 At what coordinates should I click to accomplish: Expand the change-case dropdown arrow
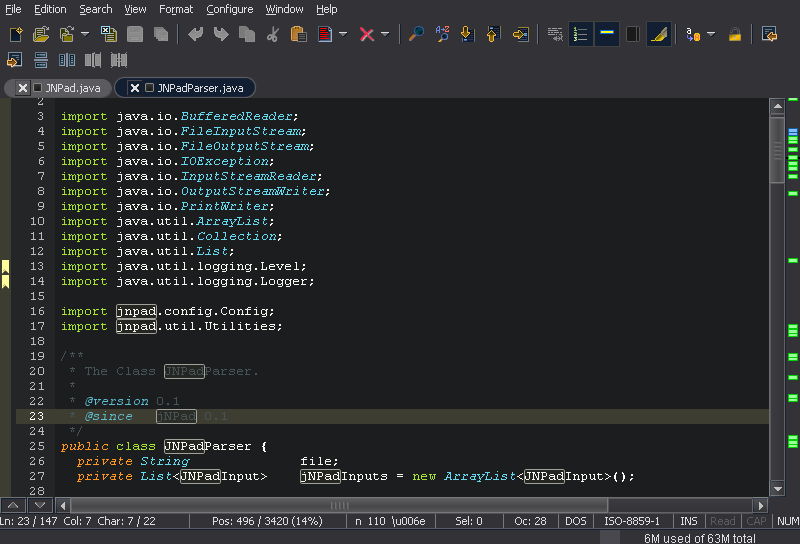click(x=711, y=35)
